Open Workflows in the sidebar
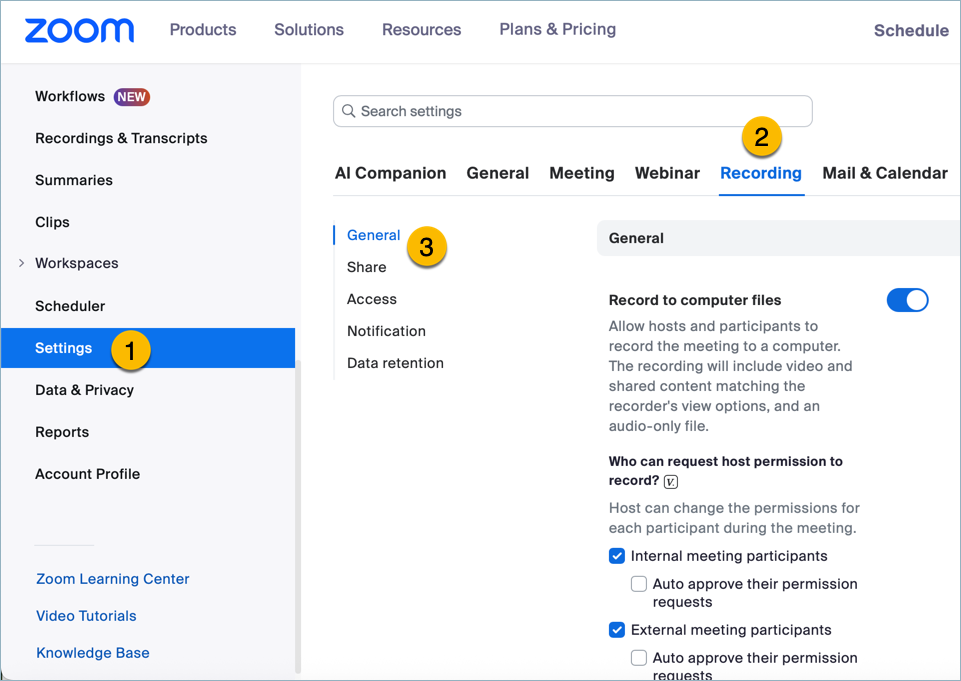 coord(70,97)
